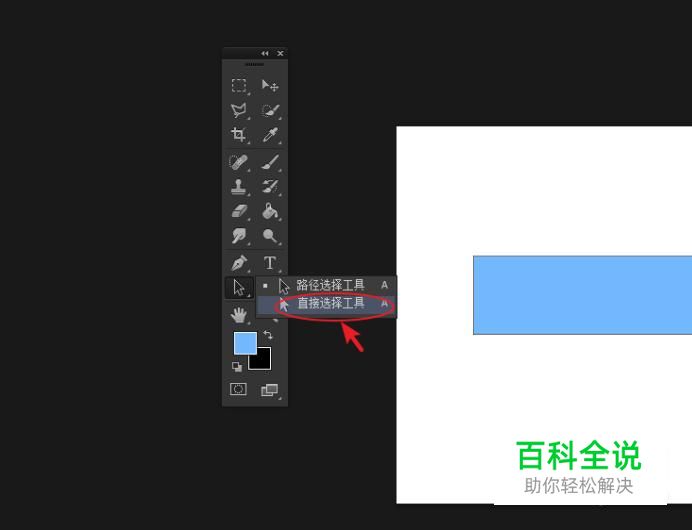
Task: Swap foreground and background colors
Action: tap(268, 335)
